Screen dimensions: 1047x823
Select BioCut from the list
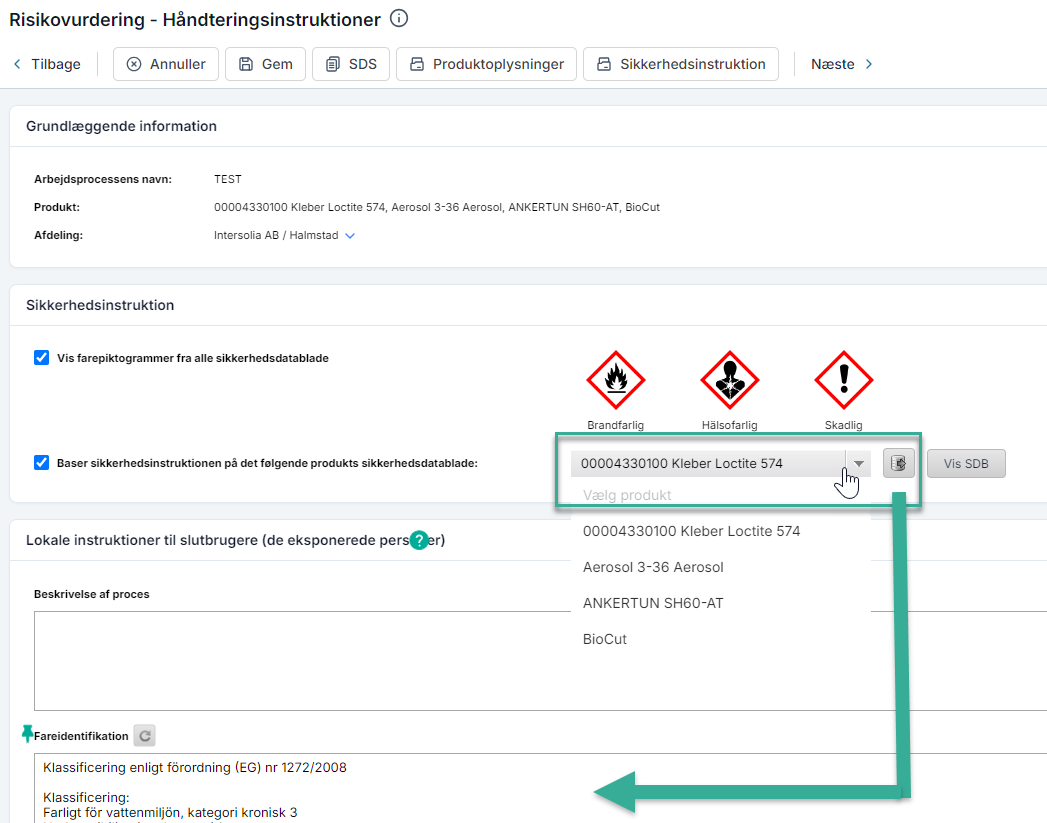(721, 639)
